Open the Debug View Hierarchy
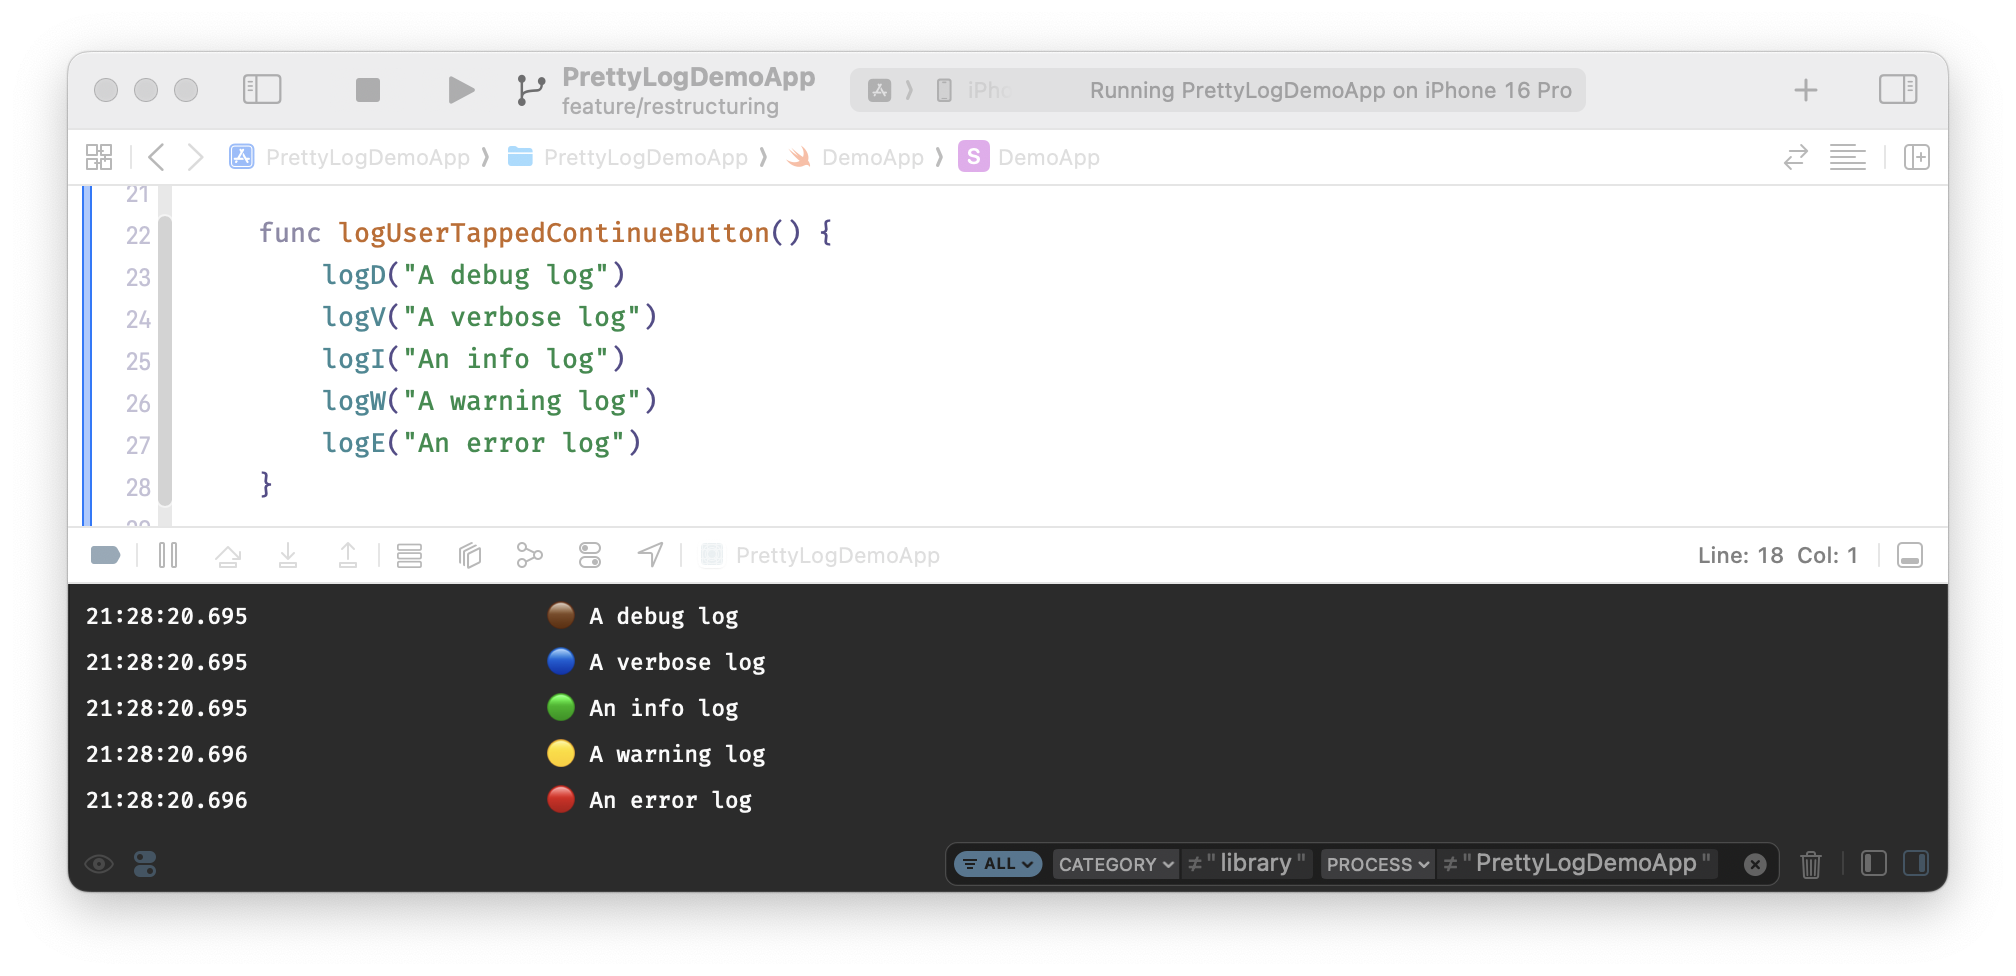Screen dimensions: 2016x976 [470, 555]
